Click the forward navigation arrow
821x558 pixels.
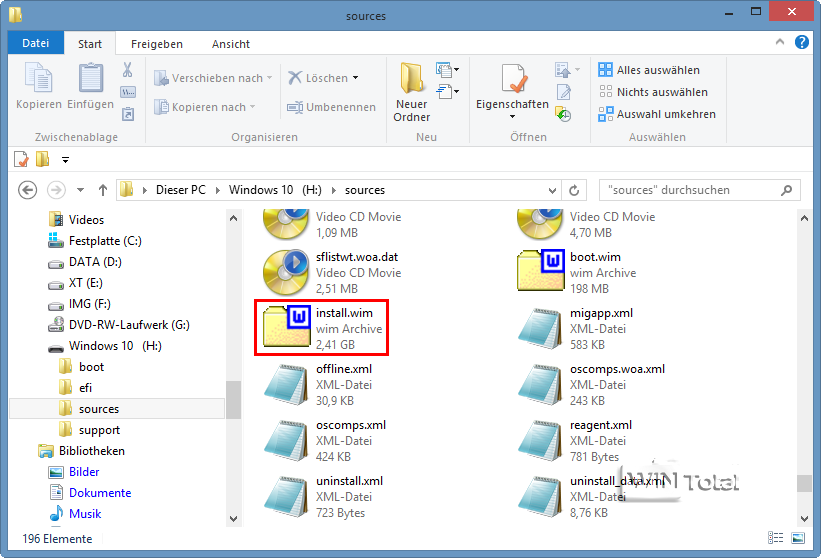[x=57, y=190]
